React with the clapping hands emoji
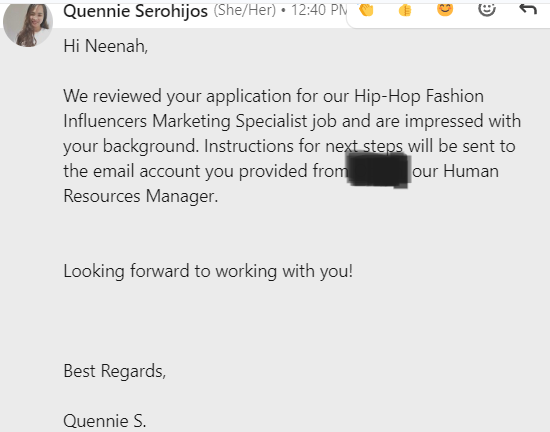550x432 pixels. (366, 9)
